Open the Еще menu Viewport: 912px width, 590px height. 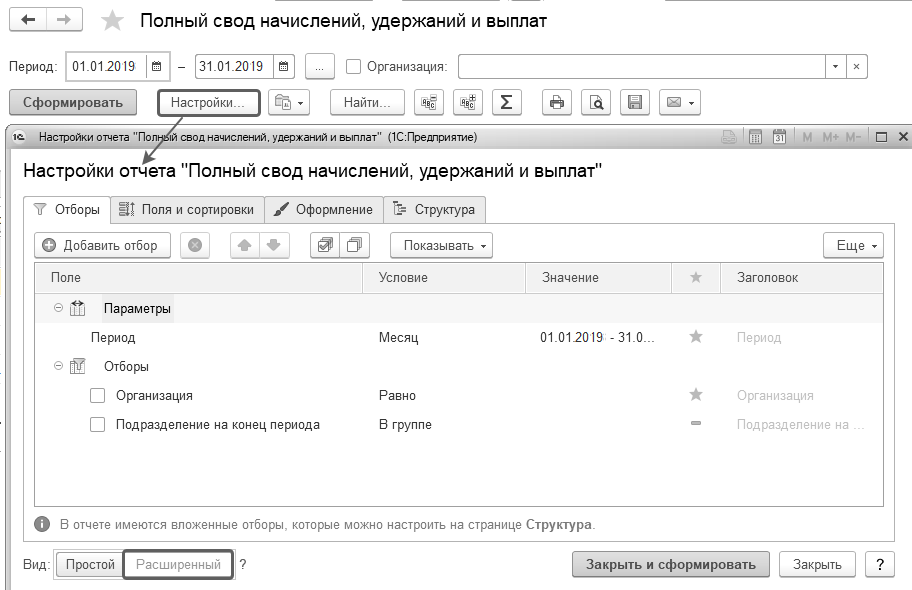853,246
